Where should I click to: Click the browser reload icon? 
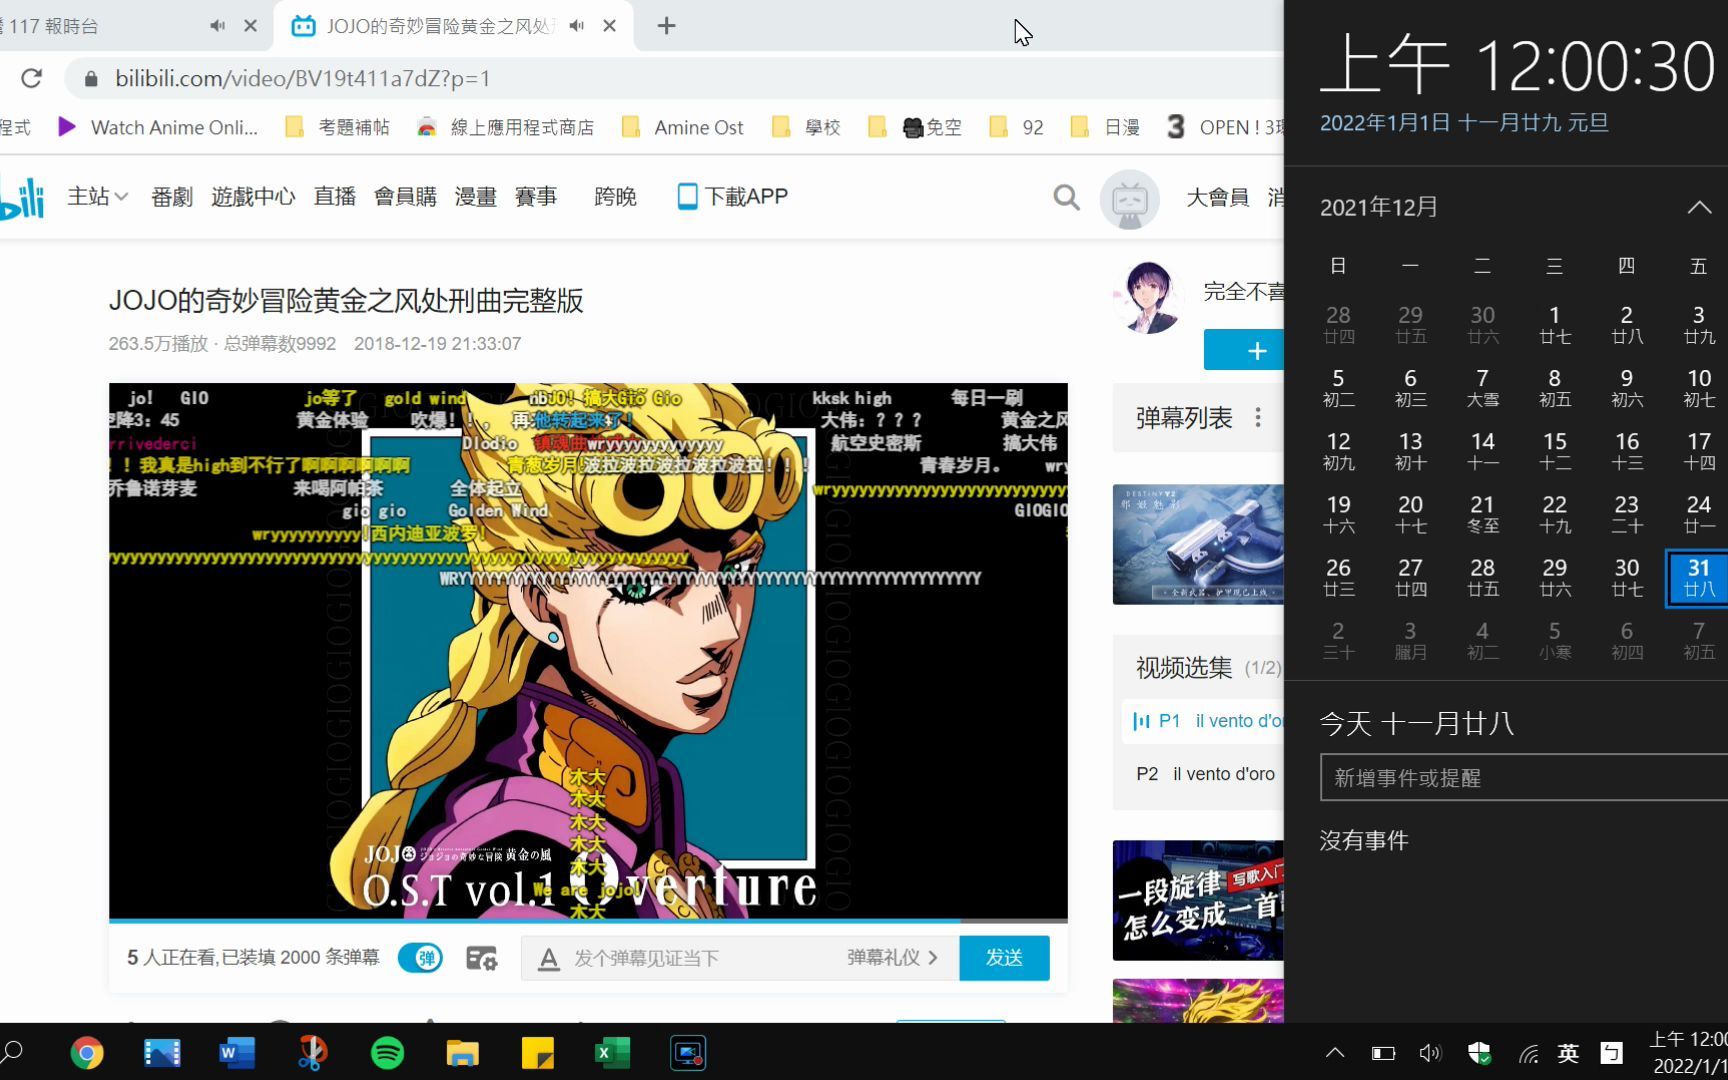click(32, 78)
